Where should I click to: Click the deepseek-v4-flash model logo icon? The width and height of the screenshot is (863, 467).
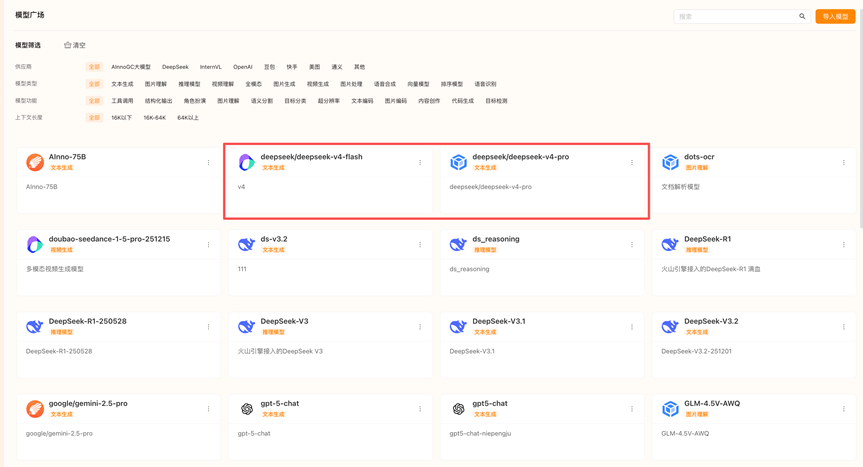(247, 162)
